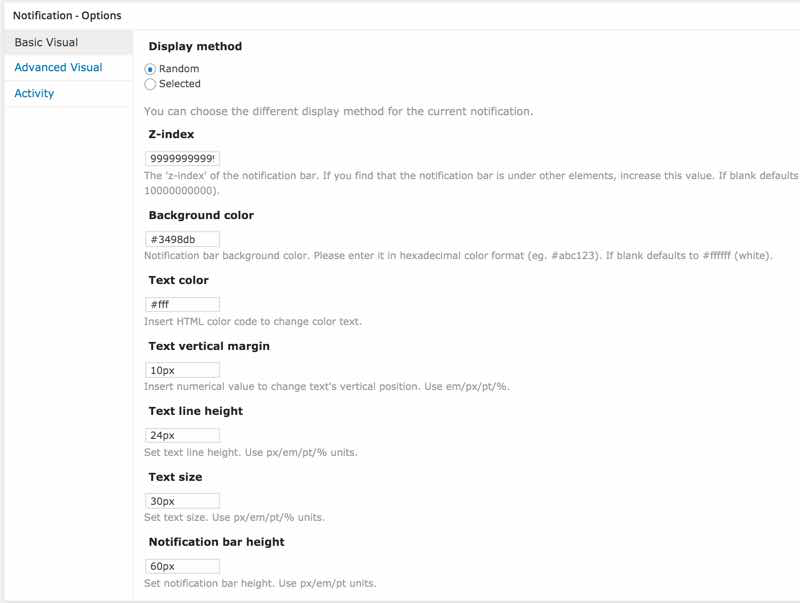800x603 pixels.
Task: Open the Activity tab
Action: click(x=34, y=94)
